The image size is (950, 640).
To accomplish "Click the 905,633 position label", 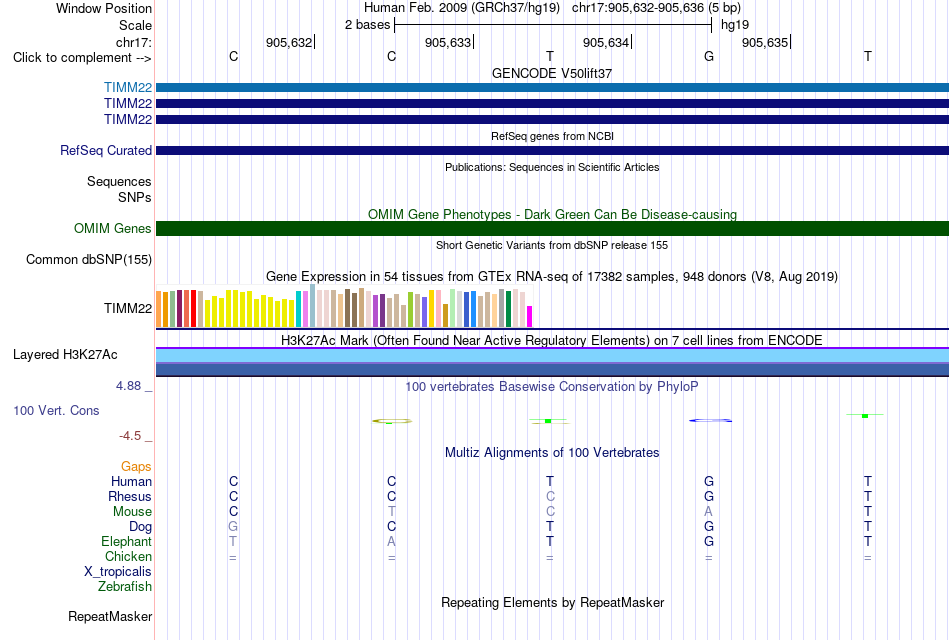I will [x=448, y=42].
